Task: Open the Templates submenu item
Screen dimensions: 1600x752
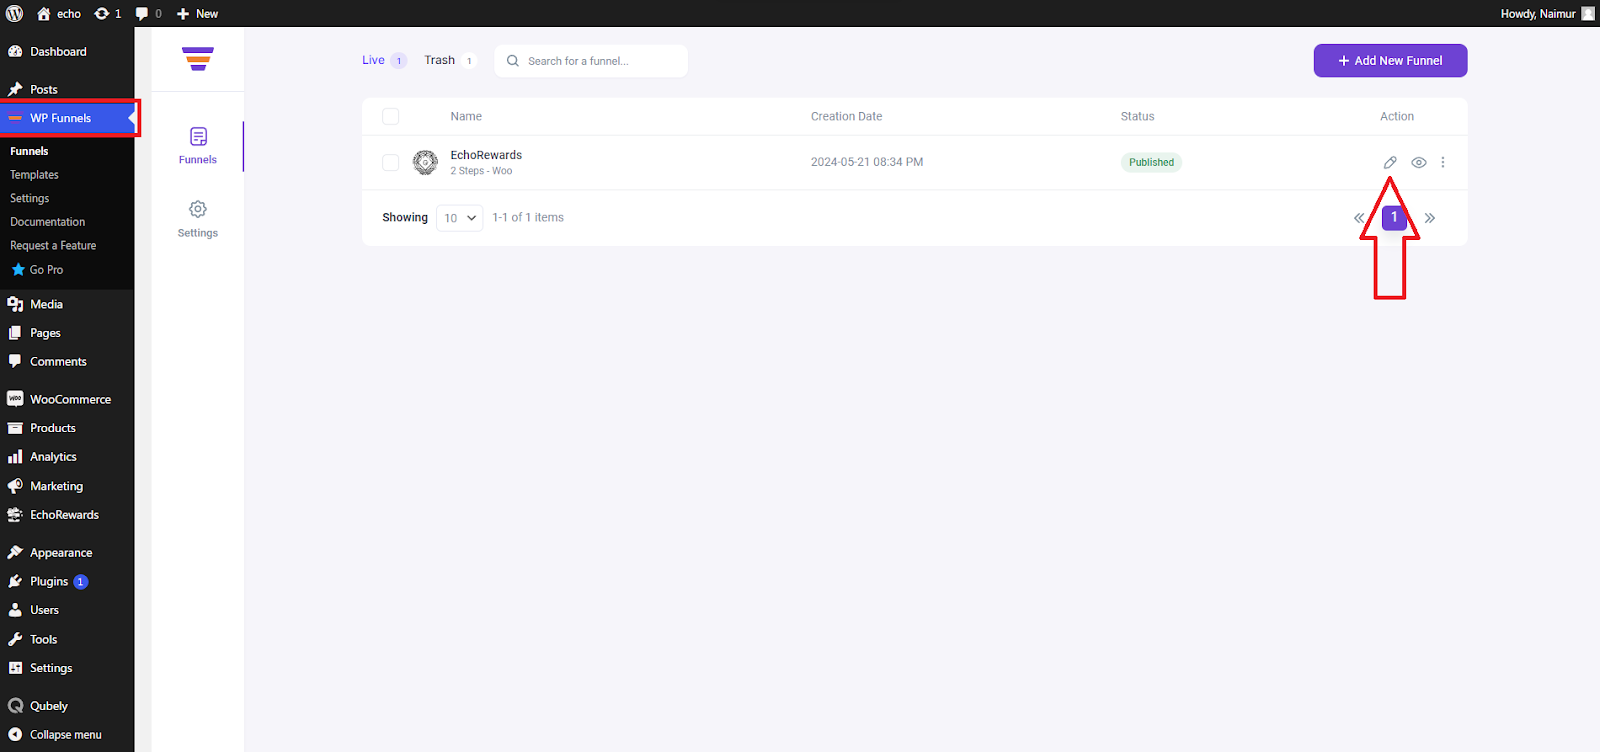Action: pyautogui.click(x=34, y=175)
